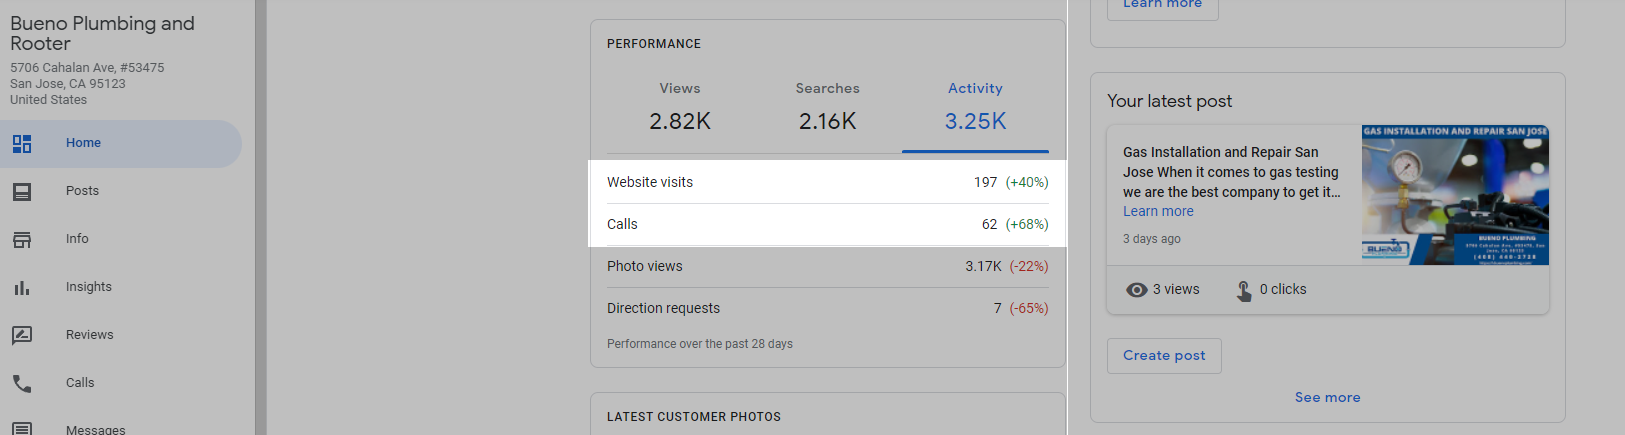The height and width of the screenshot is (435, 1625).
Task: Click the 197 website visits value
Action: click(x=985, y=182)
